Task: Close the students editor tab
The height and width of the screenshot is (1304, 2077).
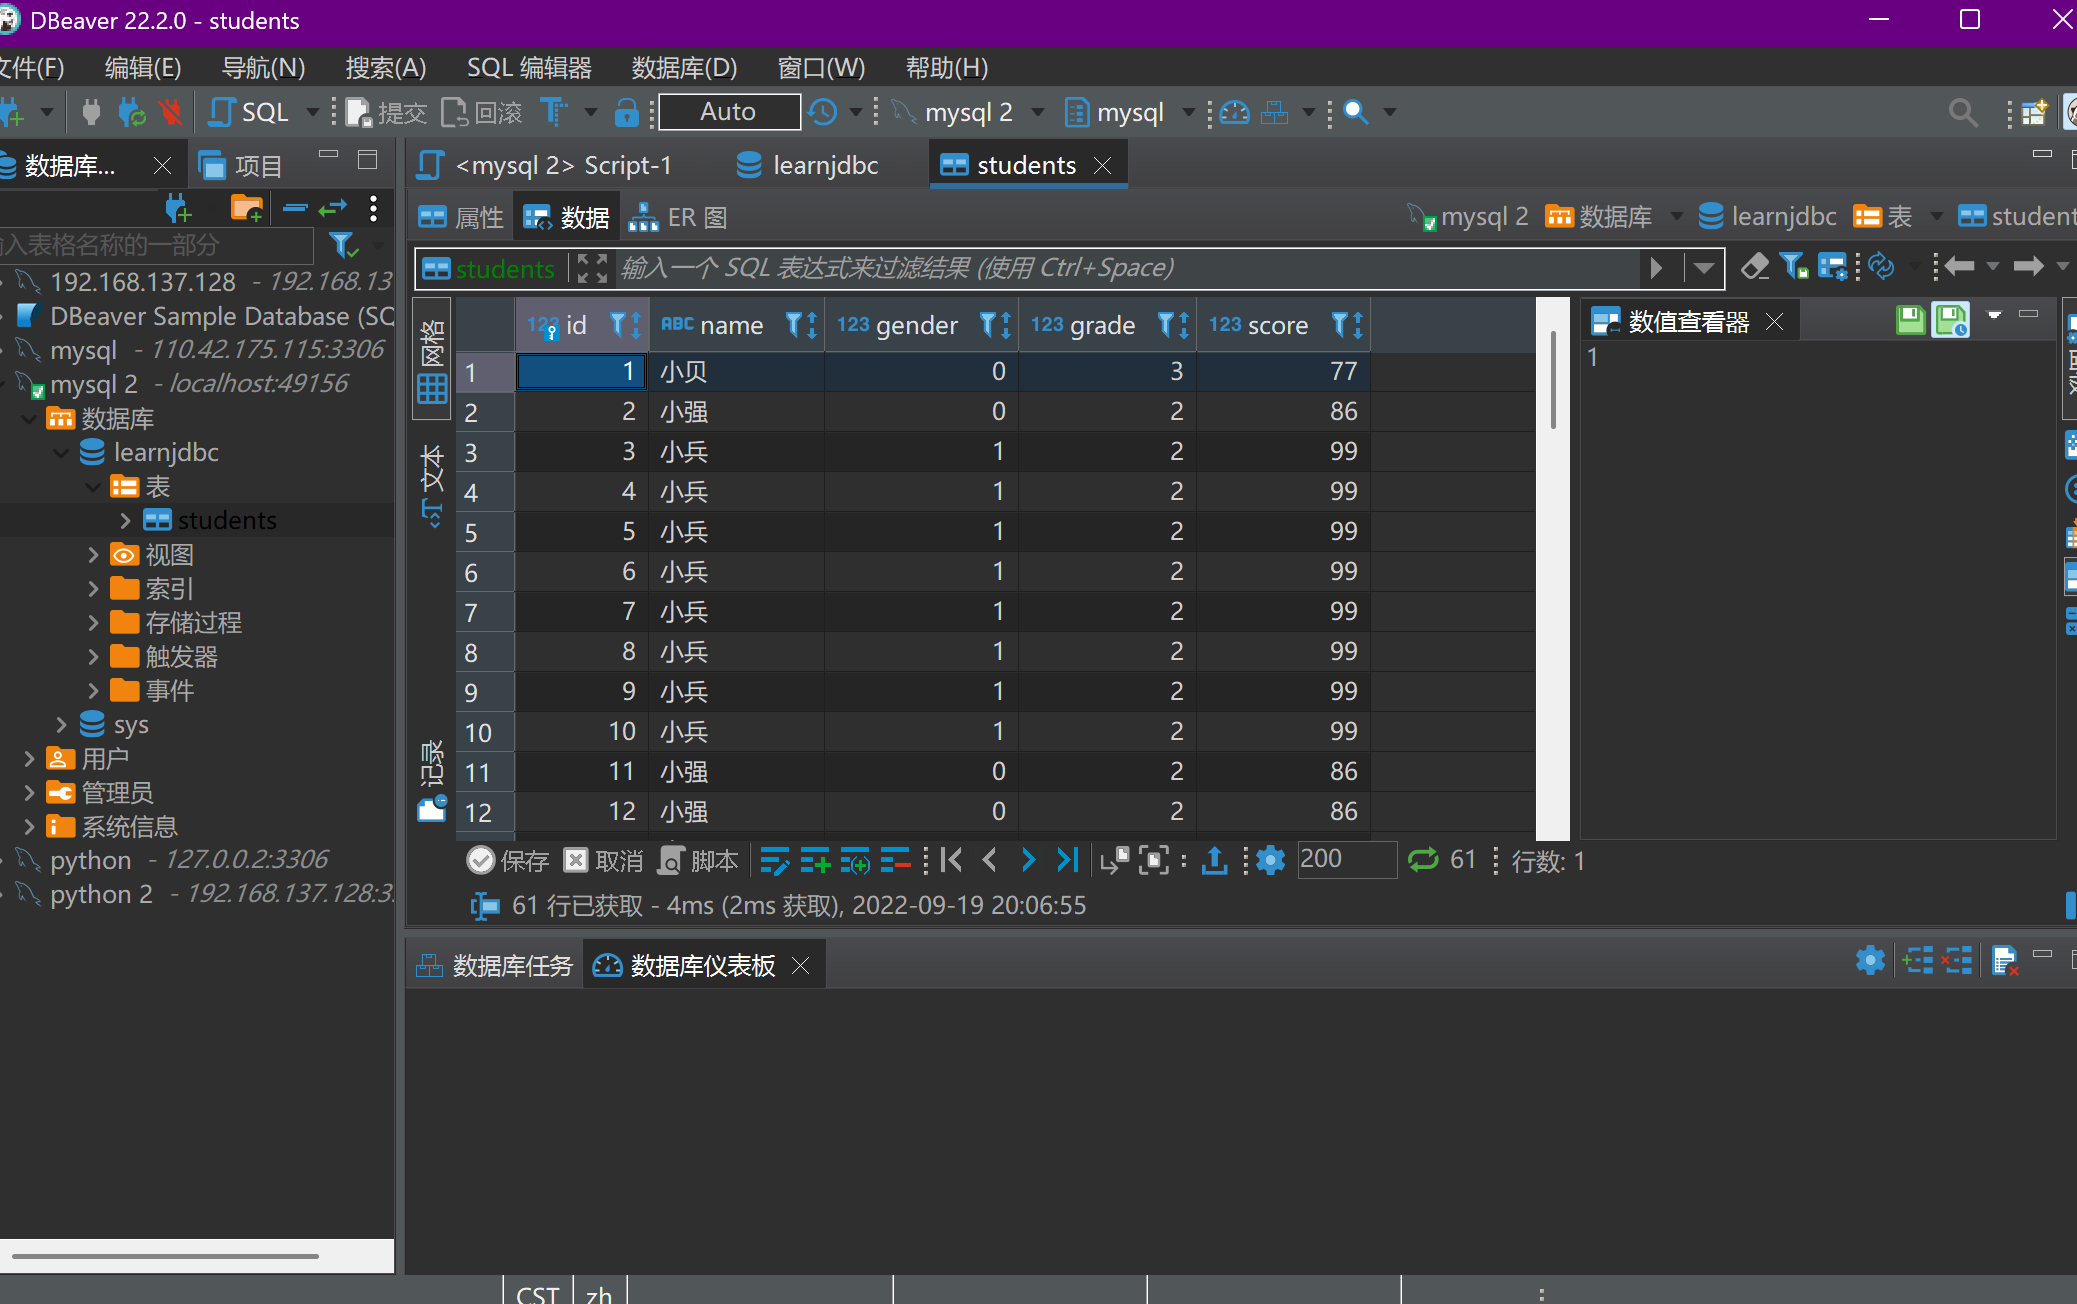Action: pyautogui.click(x=1102, y=165)
